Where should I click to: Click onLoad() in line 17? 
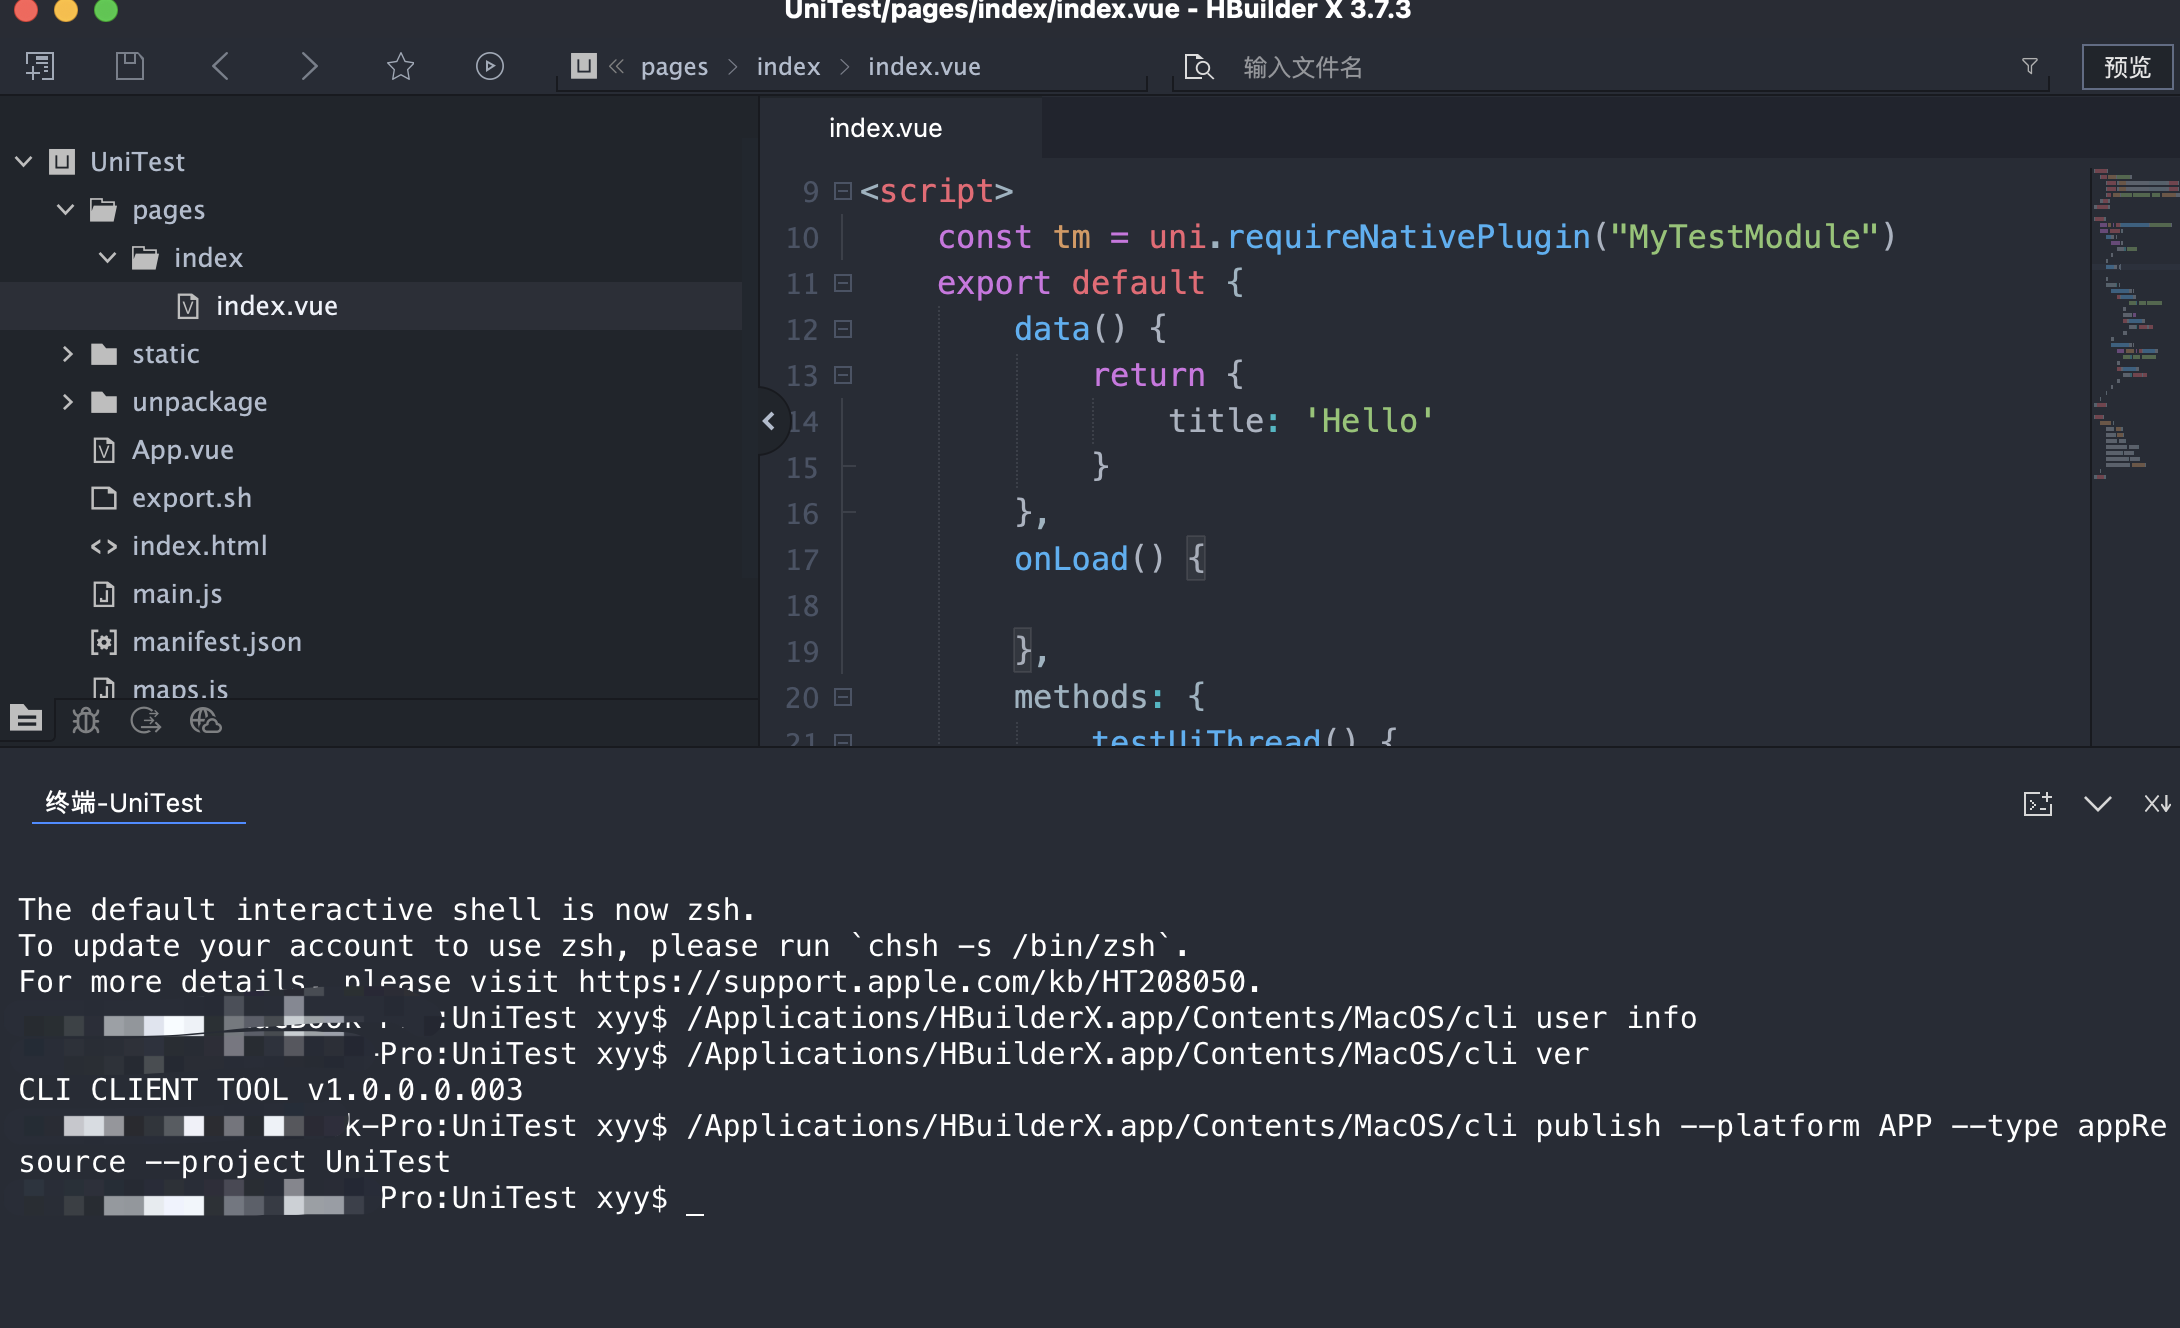coord(1089,559)
